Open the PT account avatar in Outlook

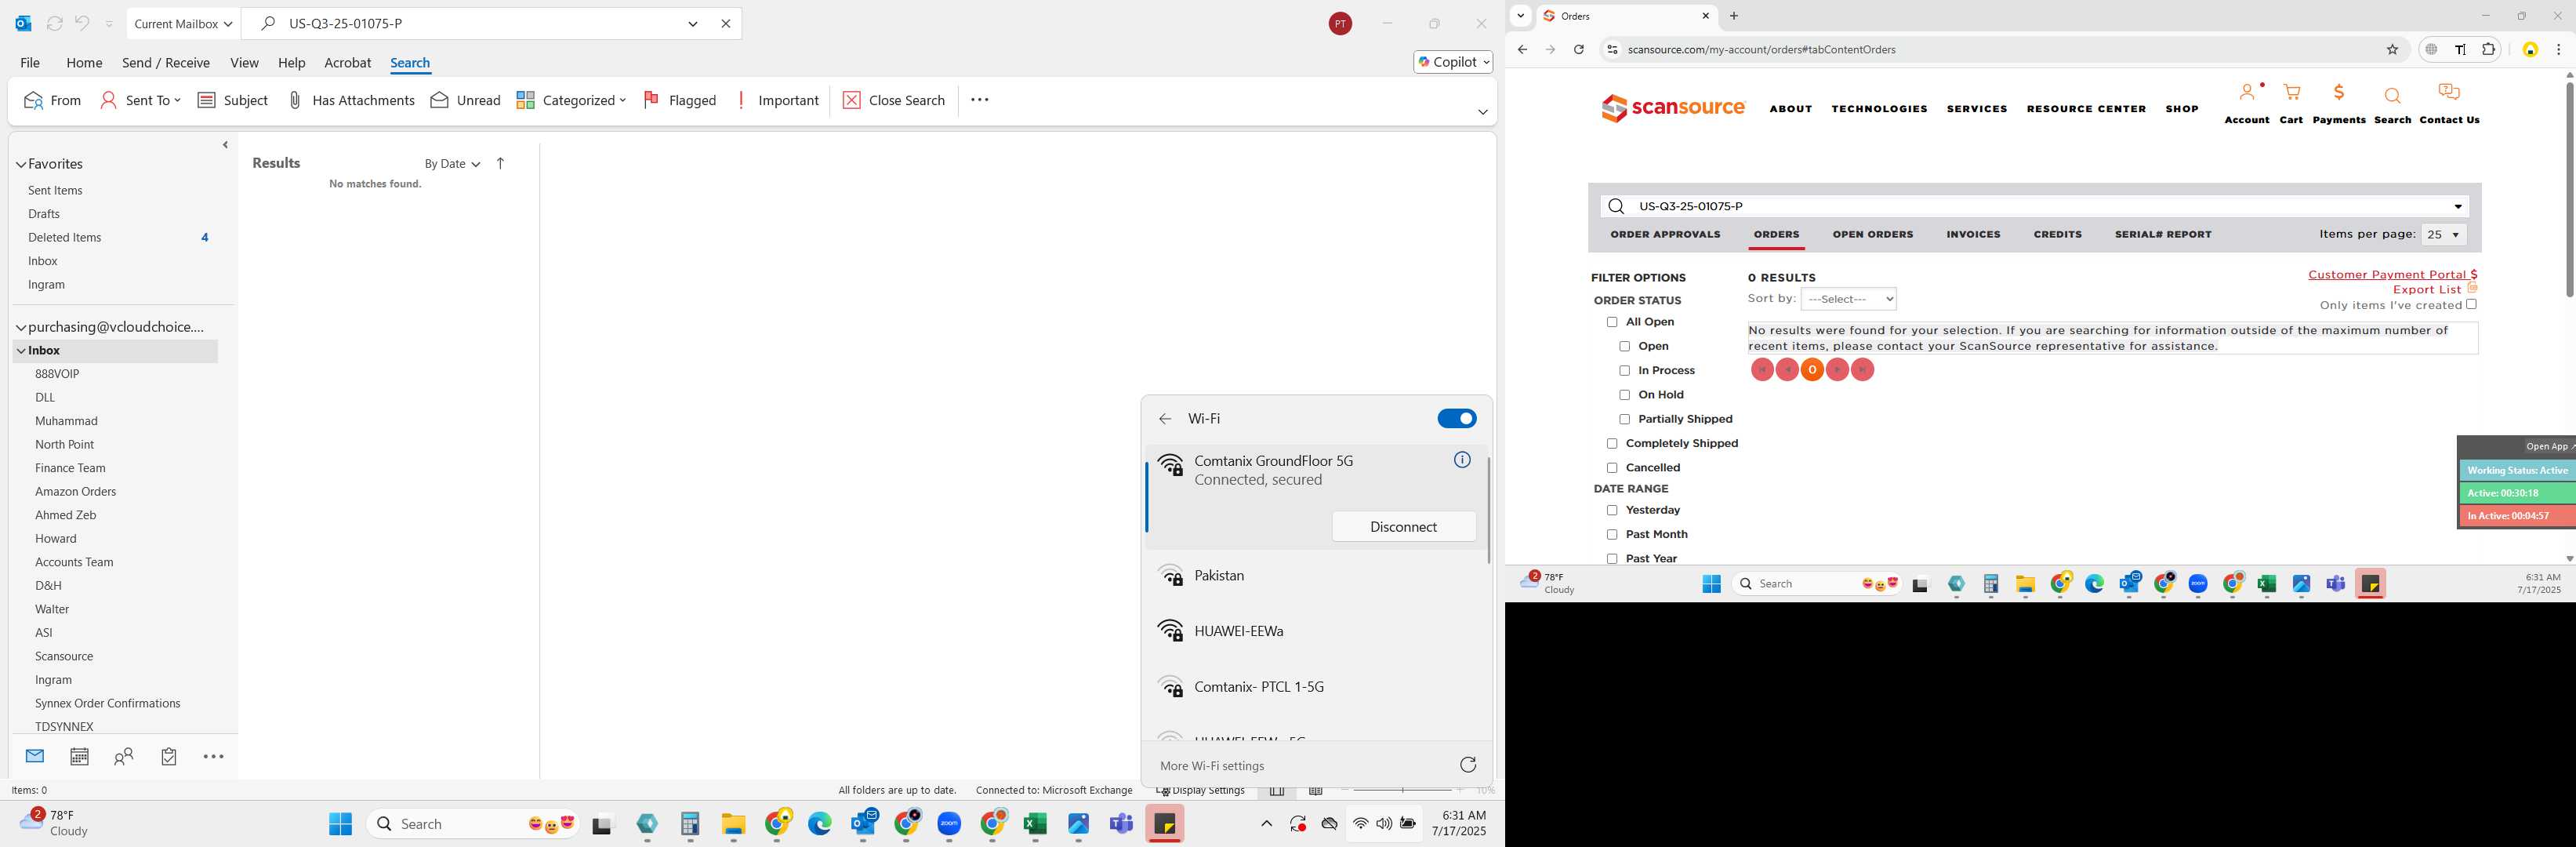1340,24
